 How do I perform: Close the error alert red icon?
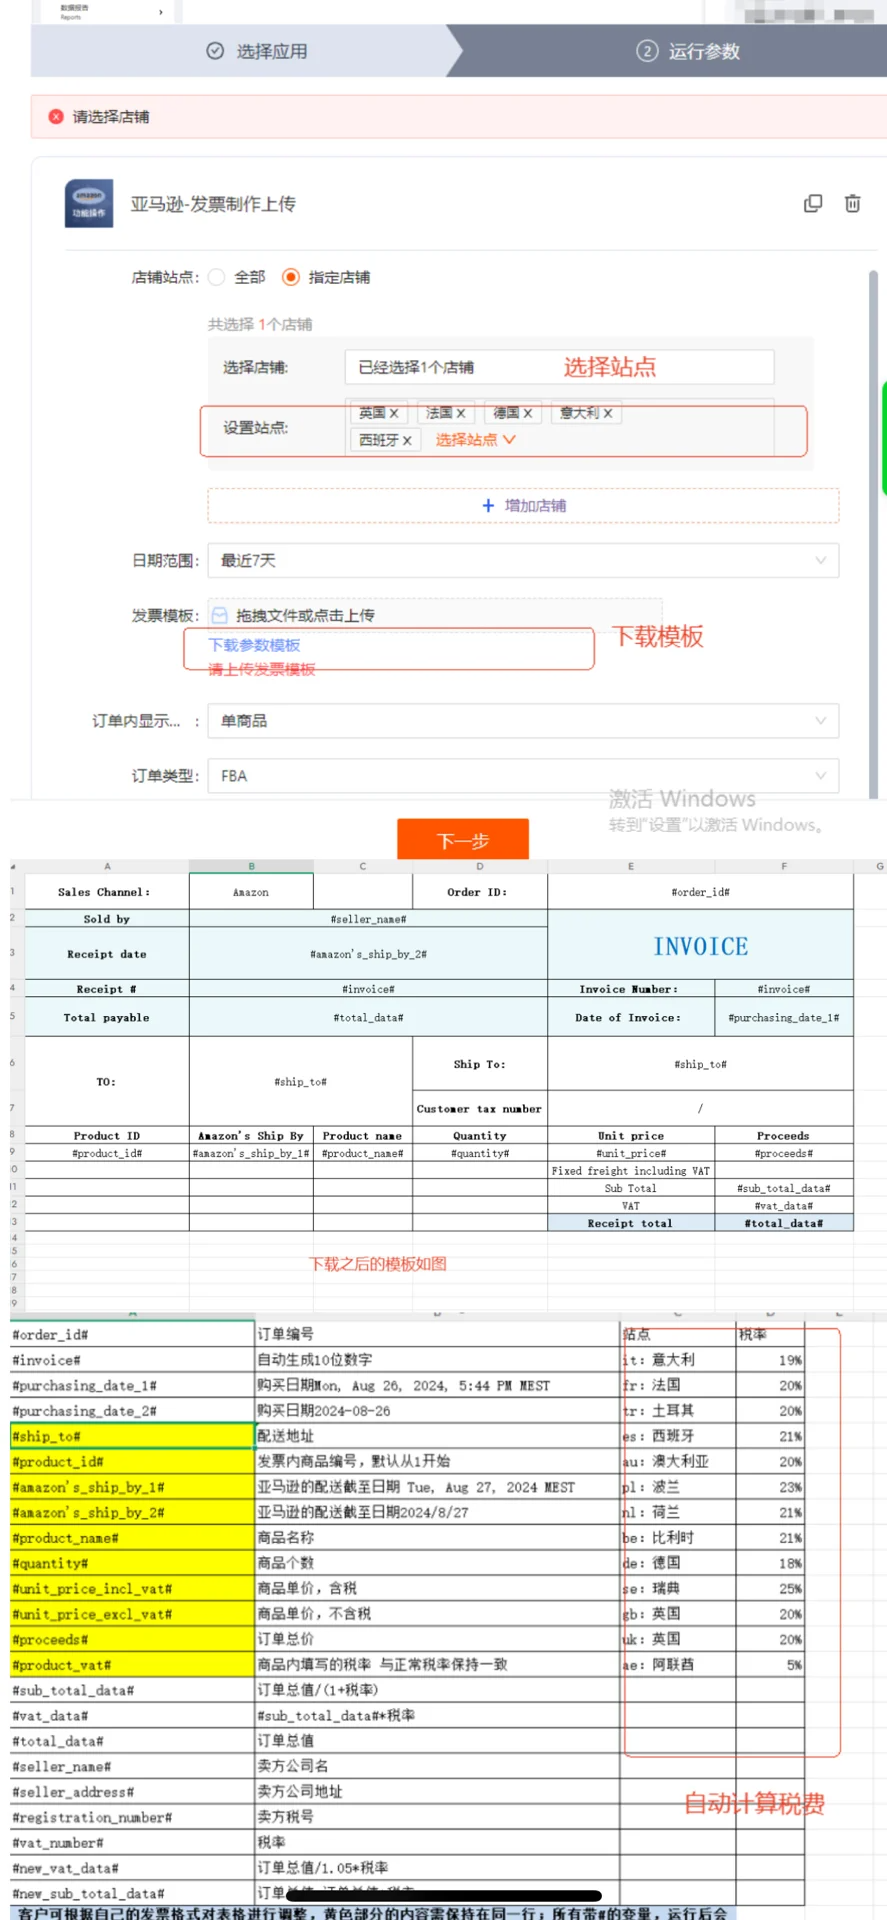[56, 117]
